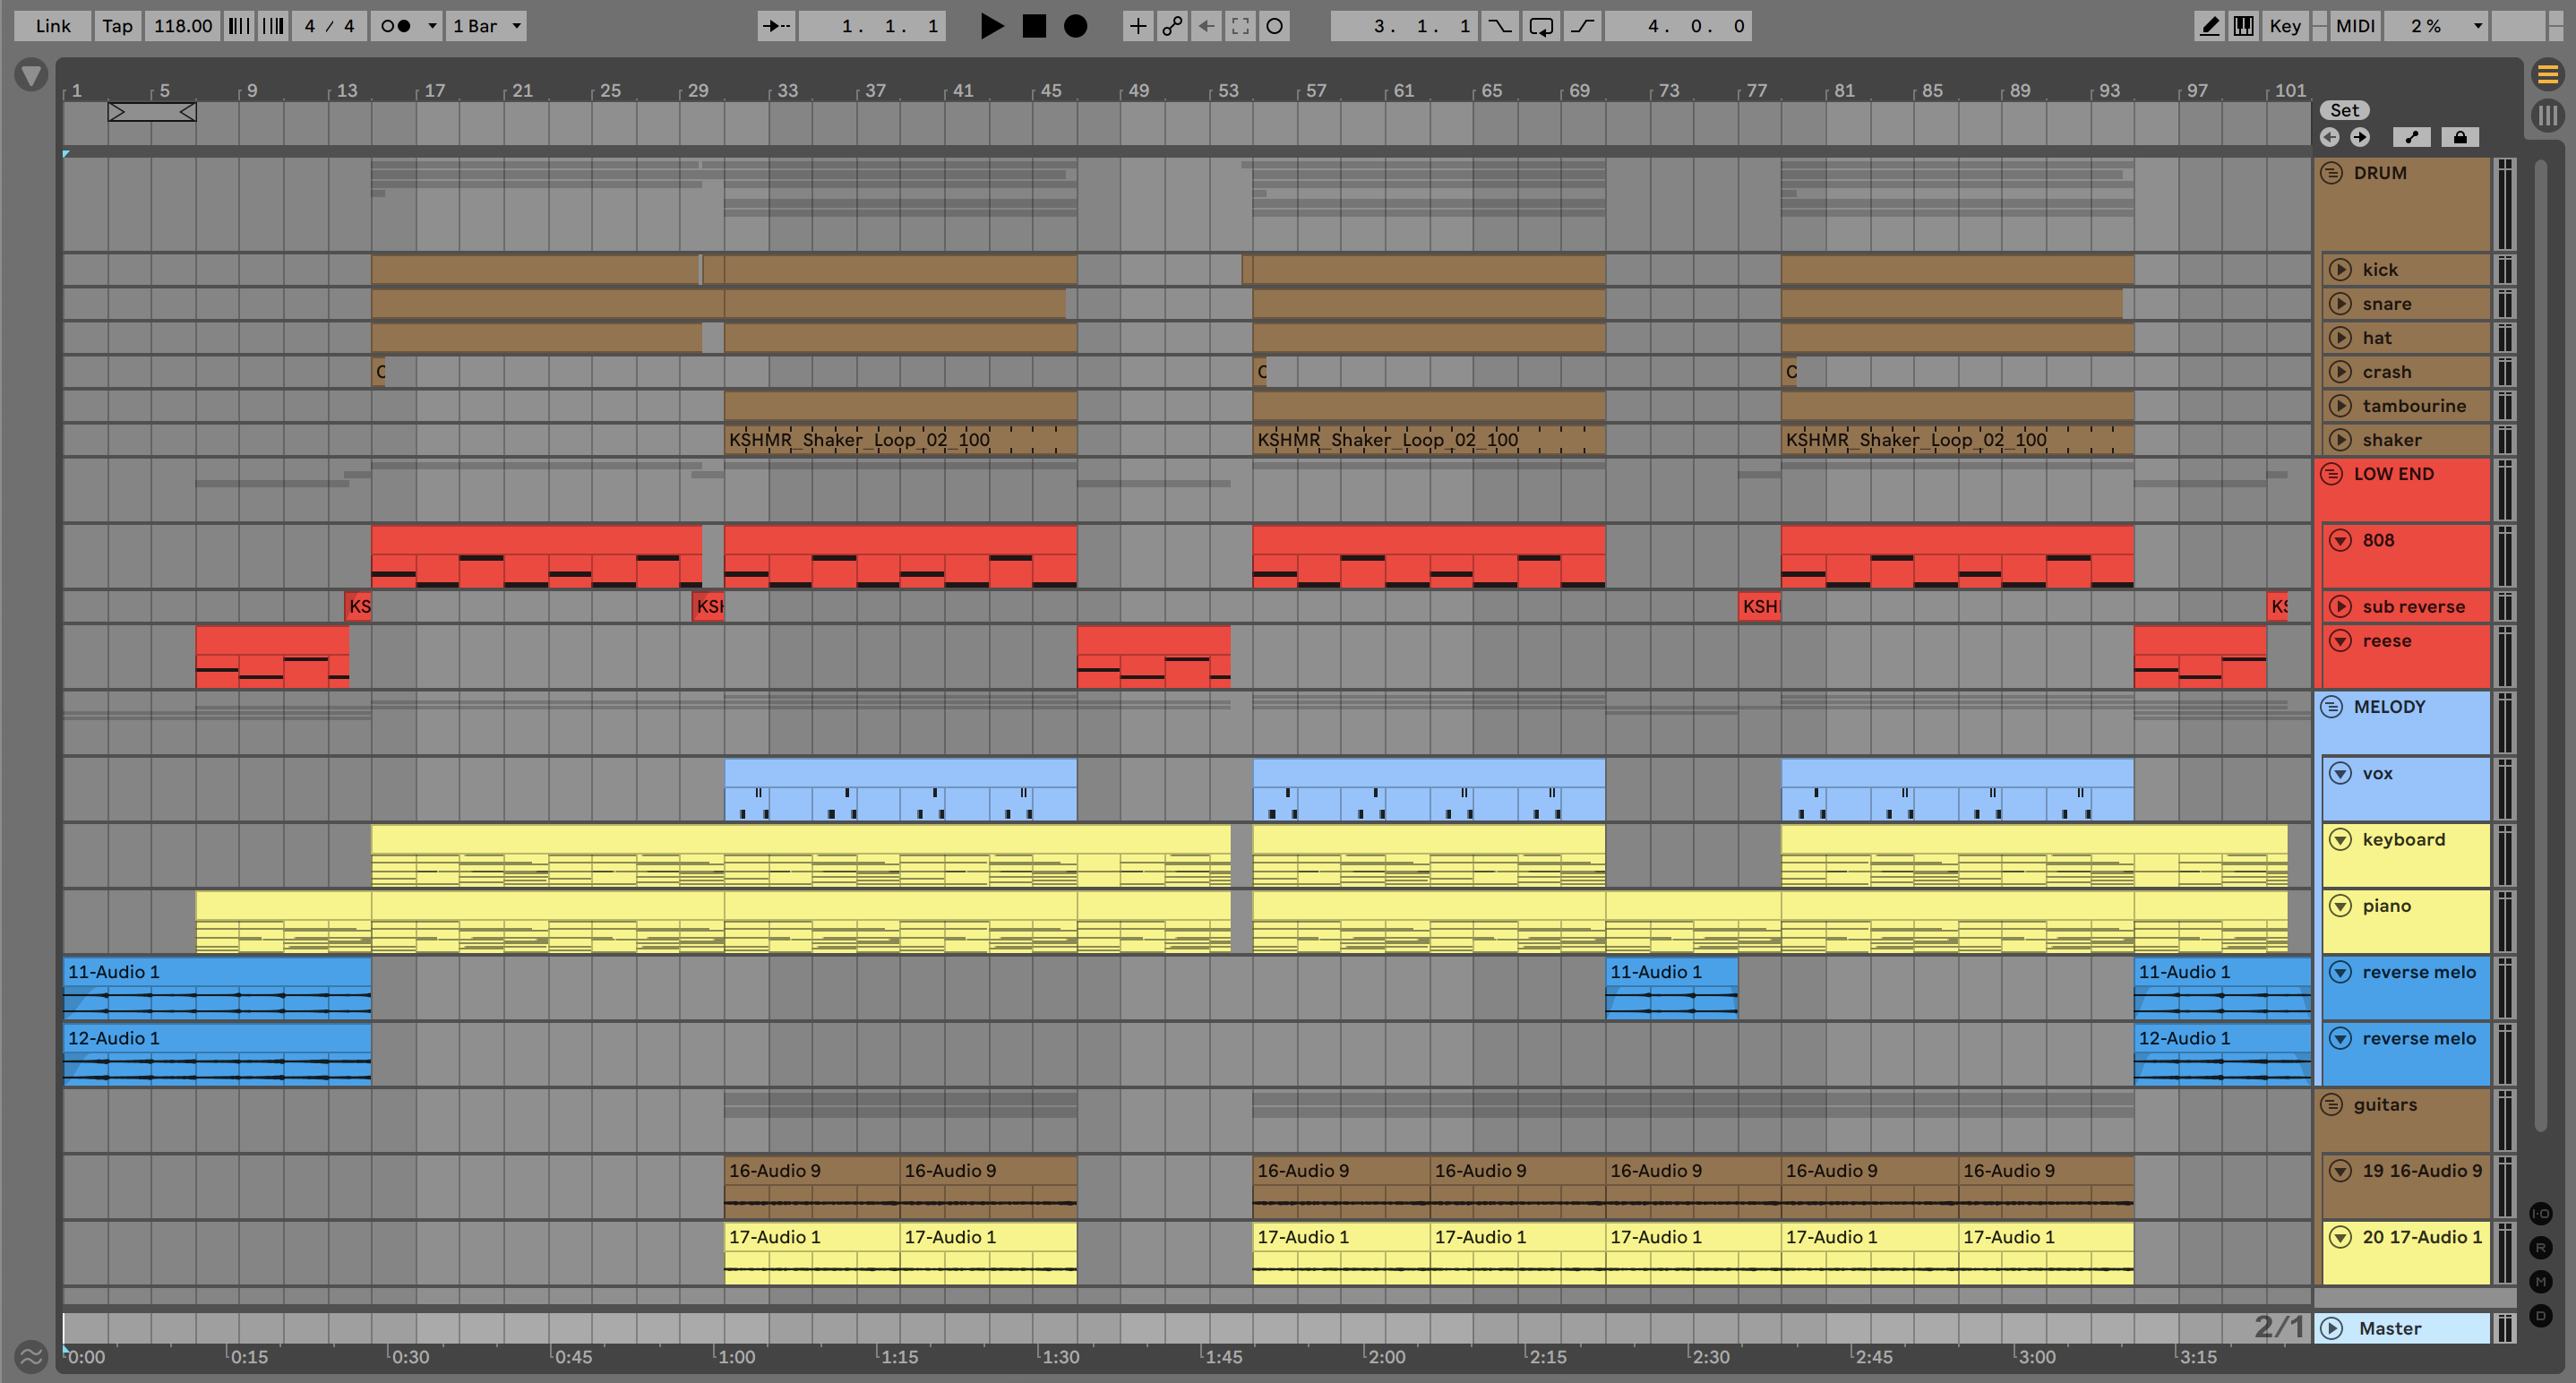The width and height of the screenshot is (2576, 1383).
Task: Click the Lock Envelopes padlock icon
Action: click(2459, 137)
